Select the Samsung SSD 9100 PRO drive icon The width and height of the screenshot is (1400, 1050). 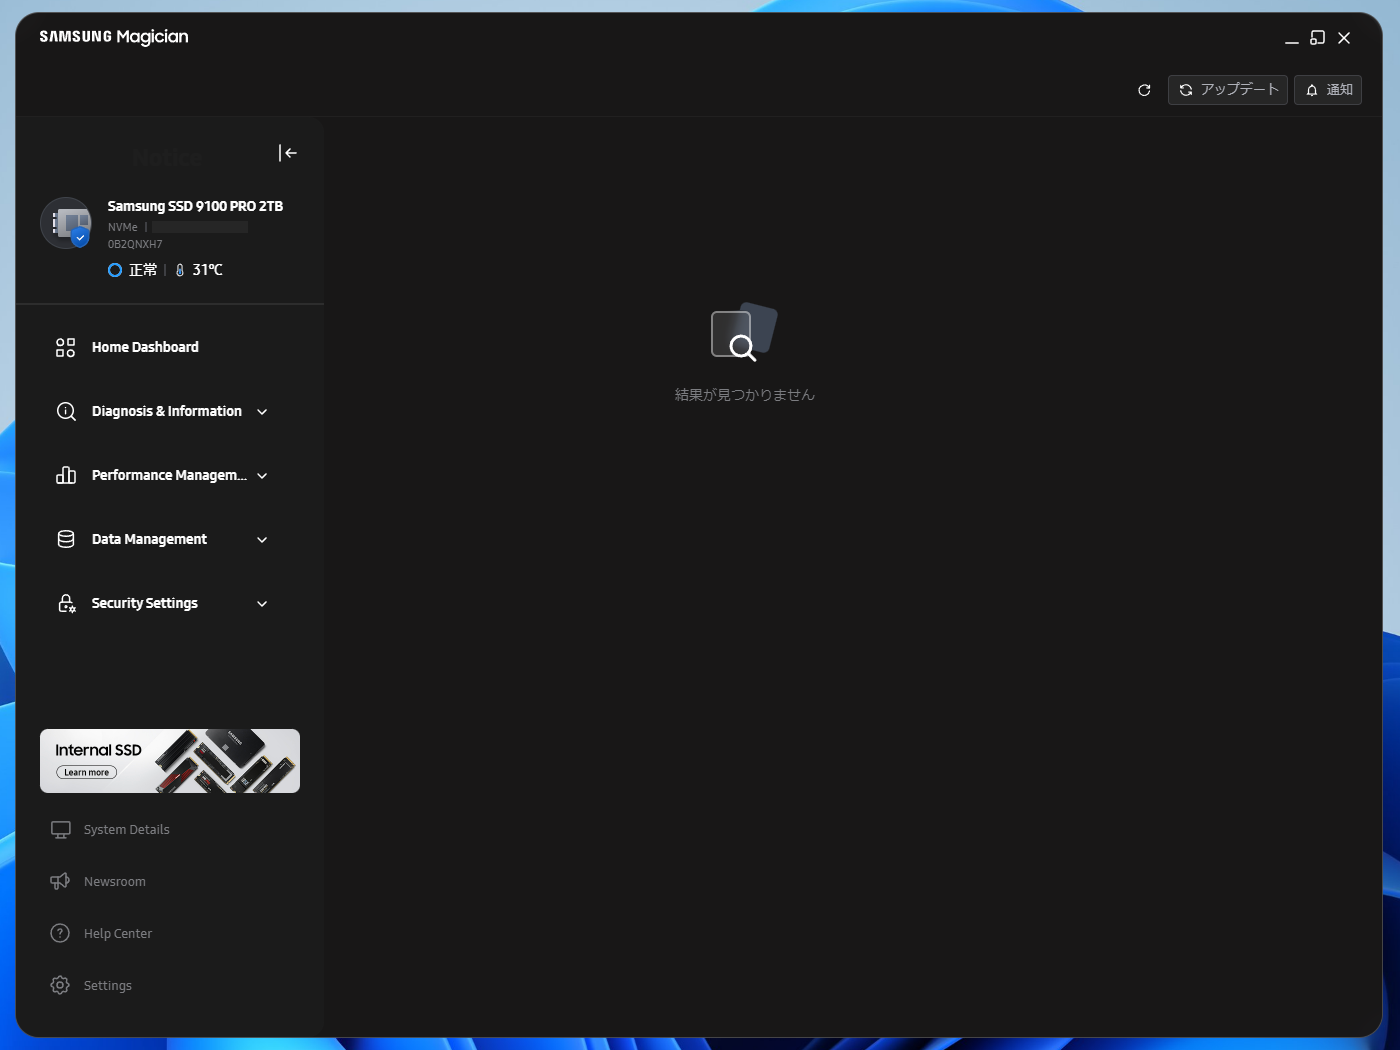coord(66,223)
